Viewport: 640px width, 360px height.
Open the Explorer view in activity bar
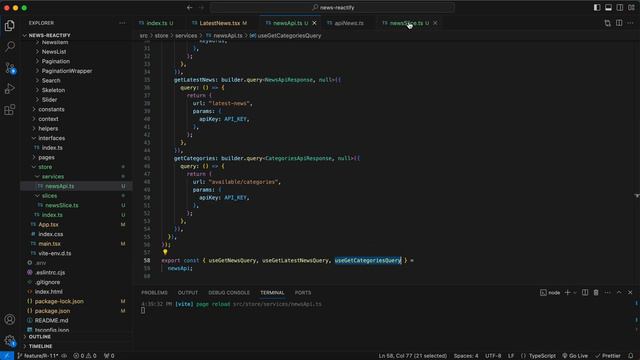click(x=10, y=26)
